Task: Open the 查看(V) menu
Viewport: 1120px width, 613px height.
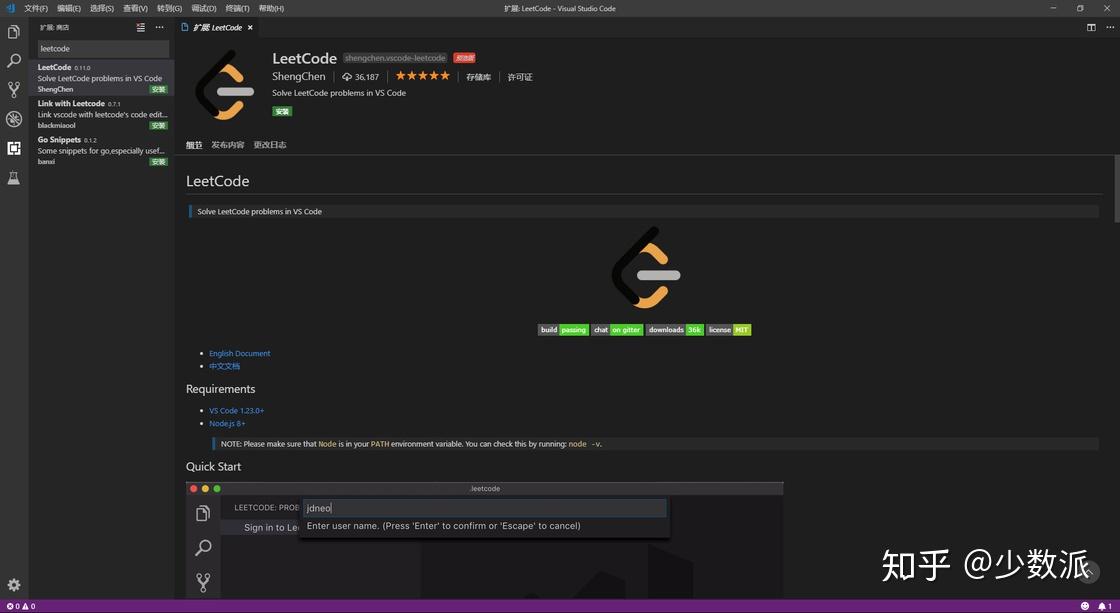Action: (135, 8)
